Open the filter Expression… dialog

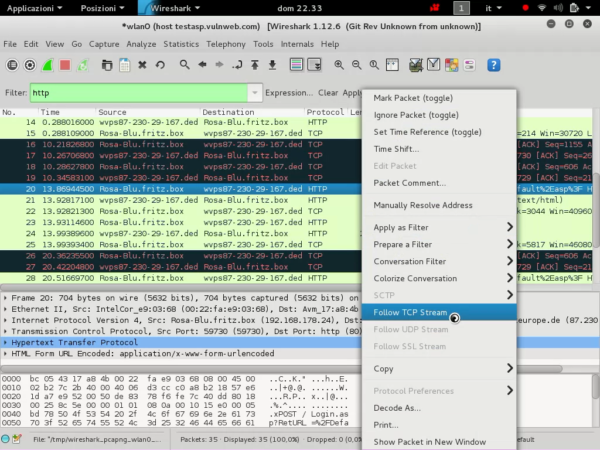(x=289, y=93)
